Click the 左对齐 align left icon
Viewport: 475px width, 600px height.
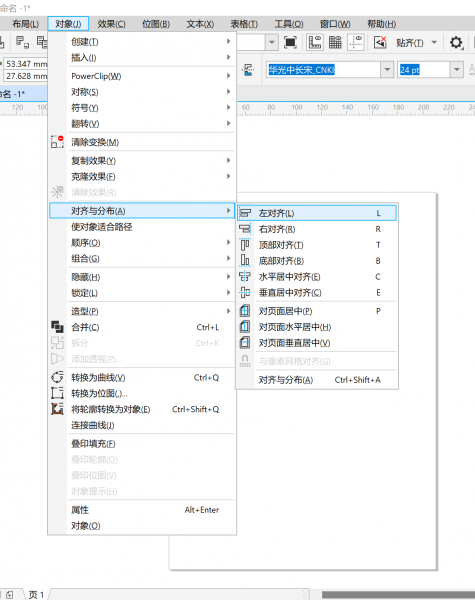245,213
